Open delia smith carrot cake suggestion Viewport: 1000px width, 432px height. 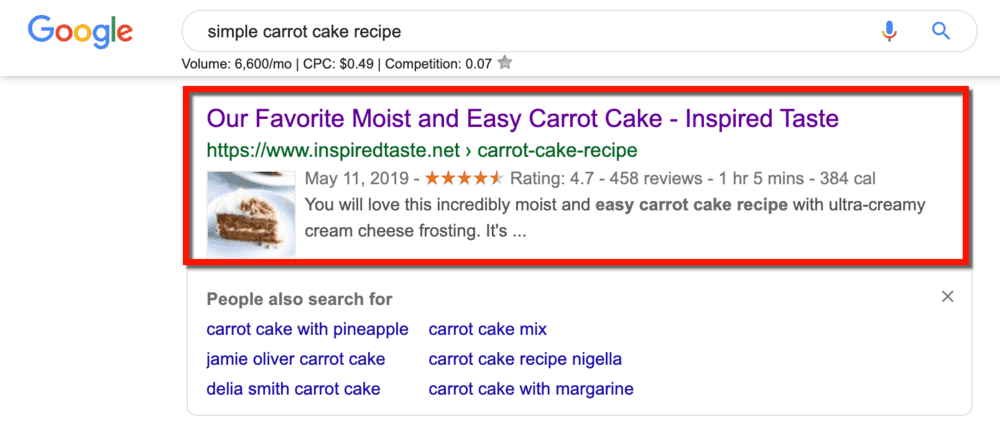[x=293, y=389]
